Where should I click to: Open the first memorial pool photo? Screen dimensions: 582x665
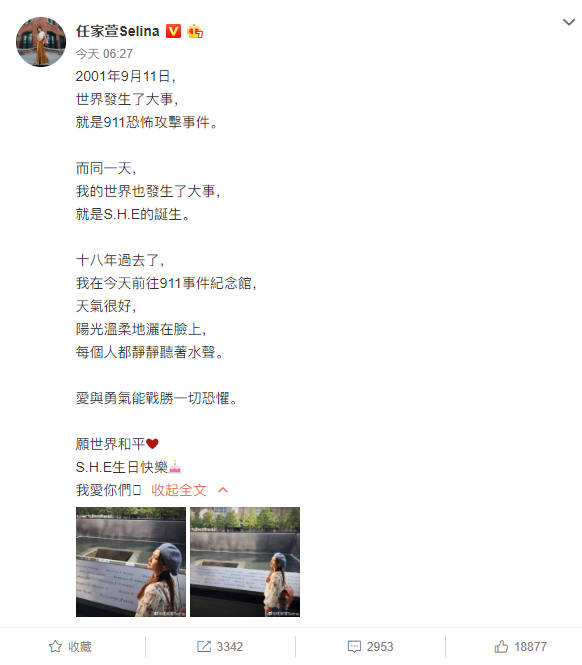tap(131, 562)
